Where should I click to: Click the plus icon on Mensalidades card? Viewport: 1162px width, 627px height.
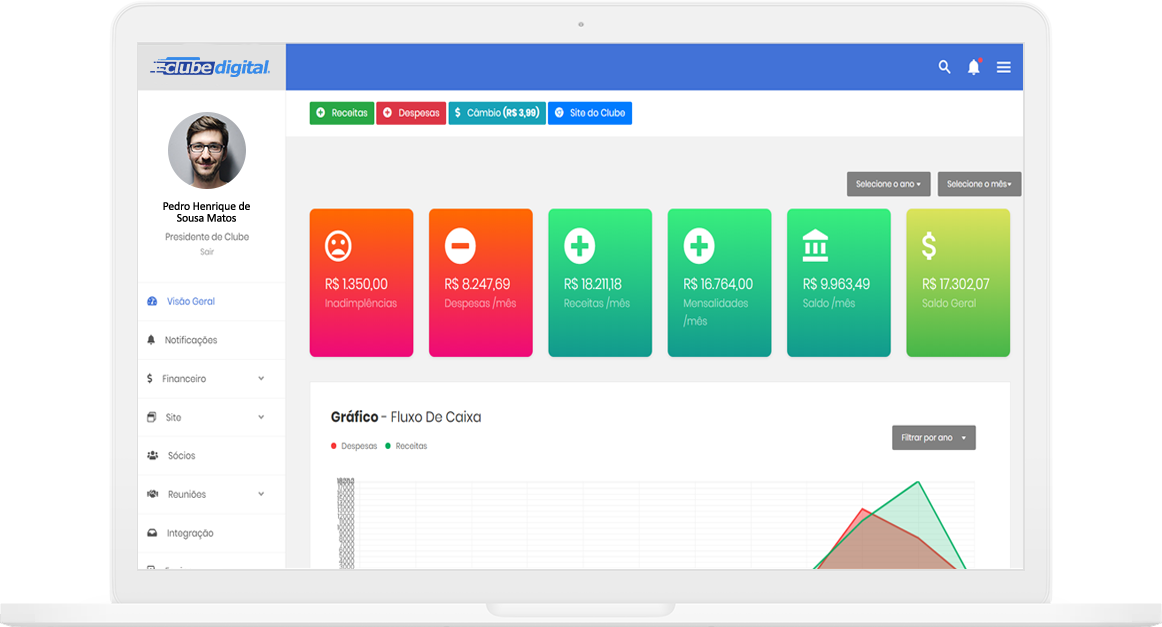point(698,245)
